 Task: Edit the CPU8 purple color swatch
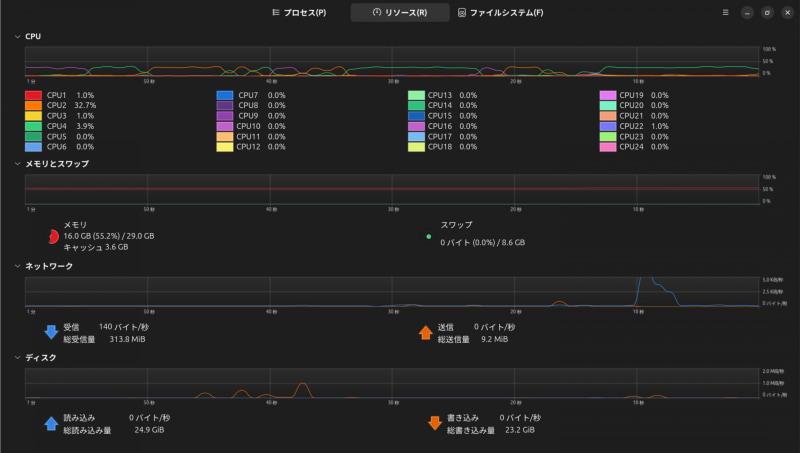coord(225,106)
